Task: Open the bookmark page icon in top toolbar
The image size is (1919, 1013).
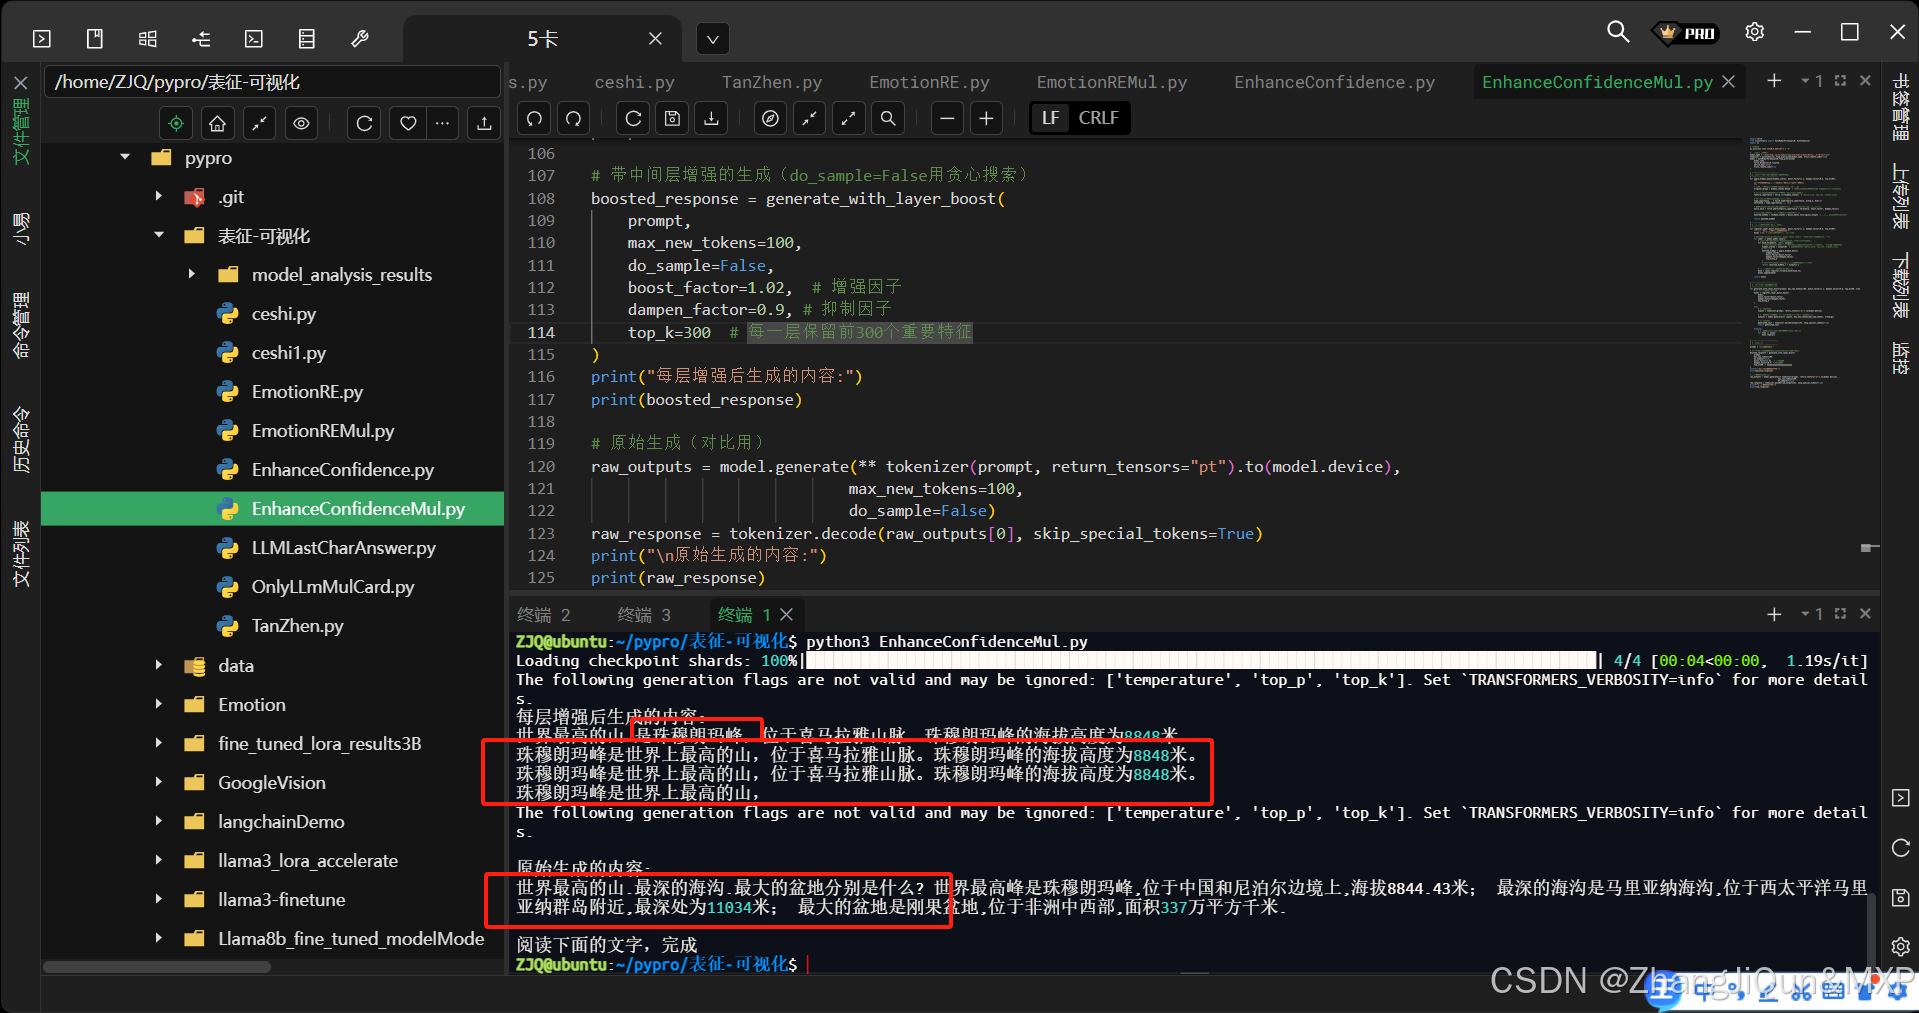Action: click(x=95, y=39)
